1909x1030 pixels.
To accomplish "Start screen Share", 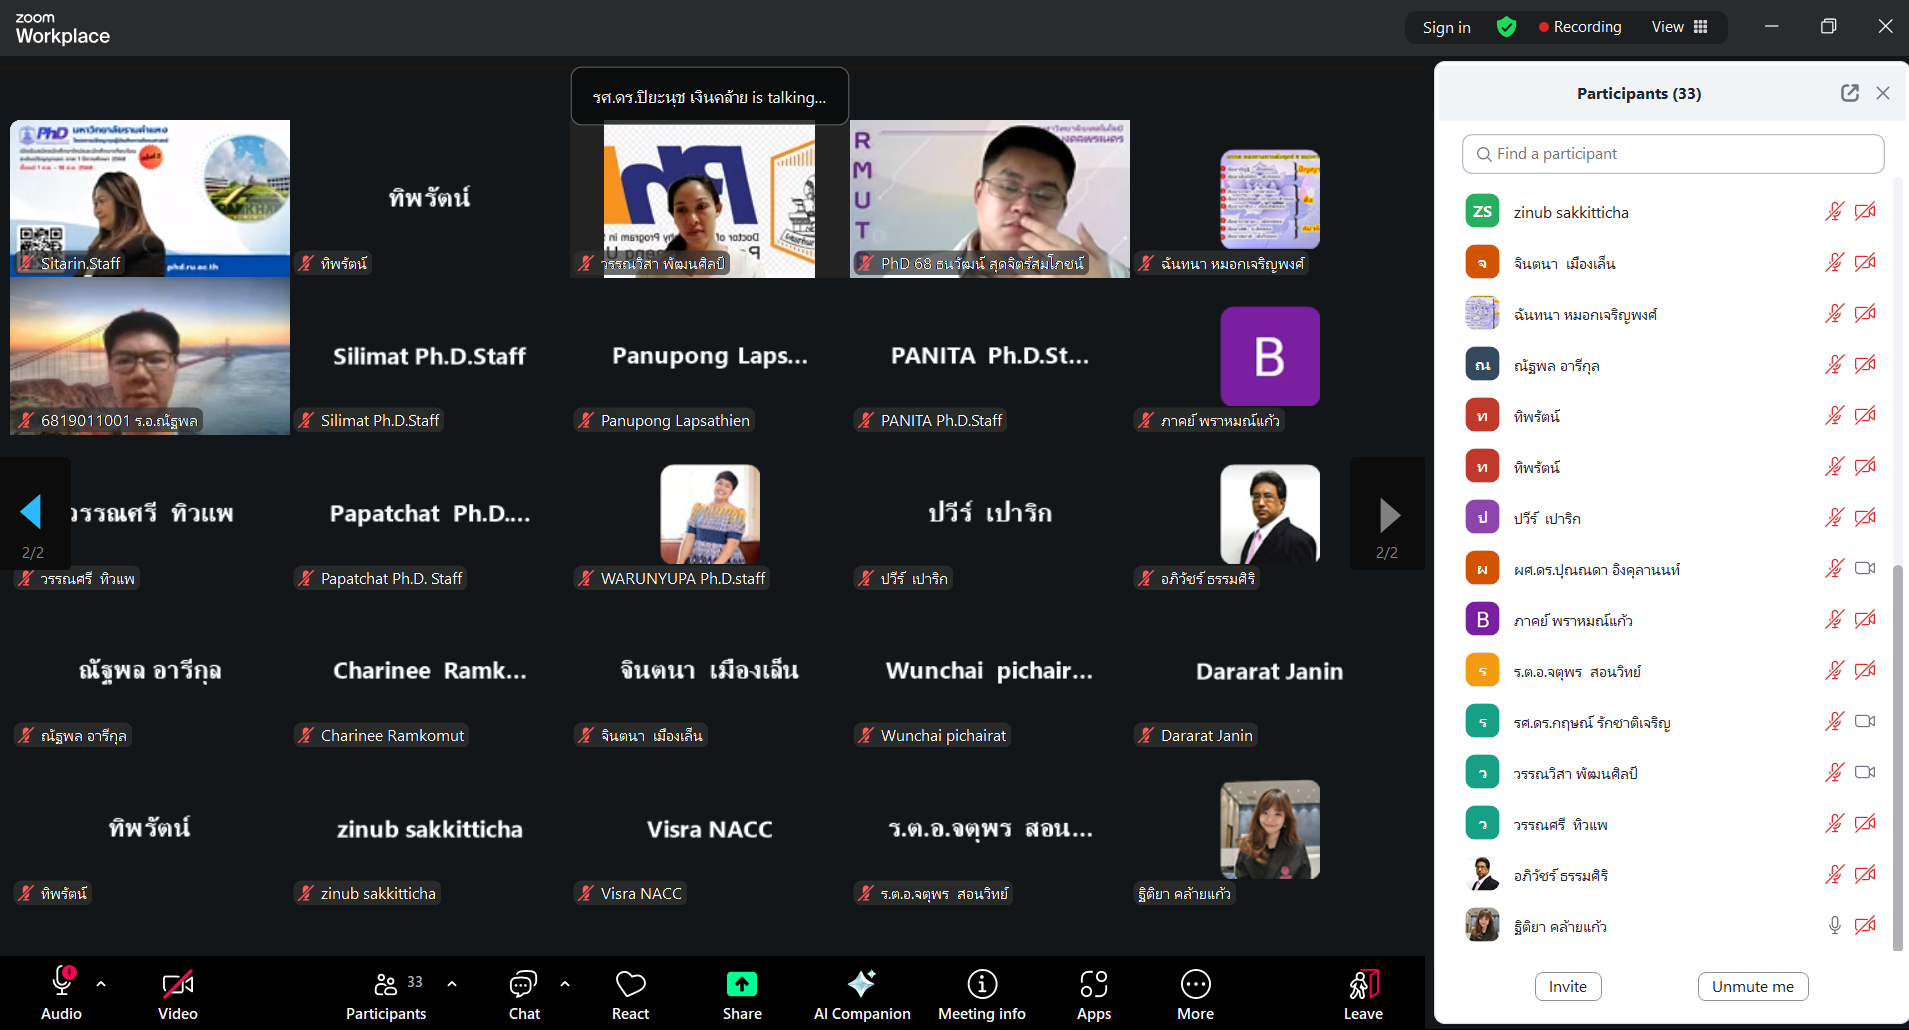I will [x=742, y=994].
